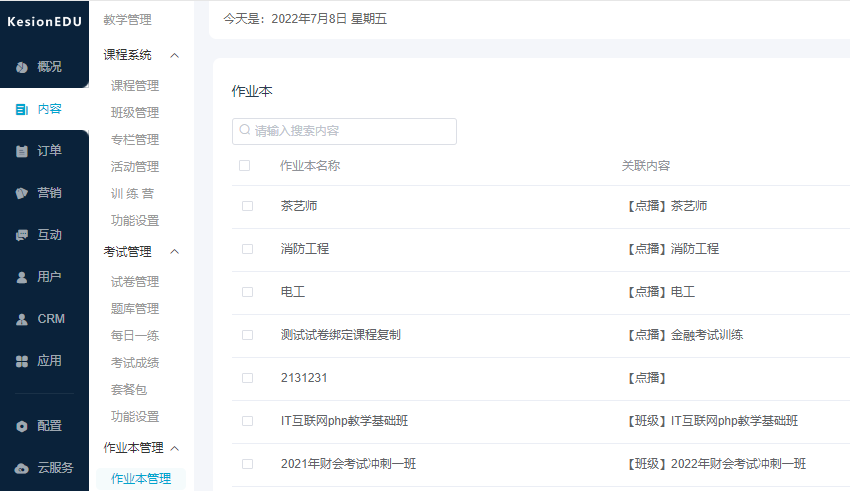The image size is (850, 491).
Task: Open the 配置 settings icon
Action: 22,426
